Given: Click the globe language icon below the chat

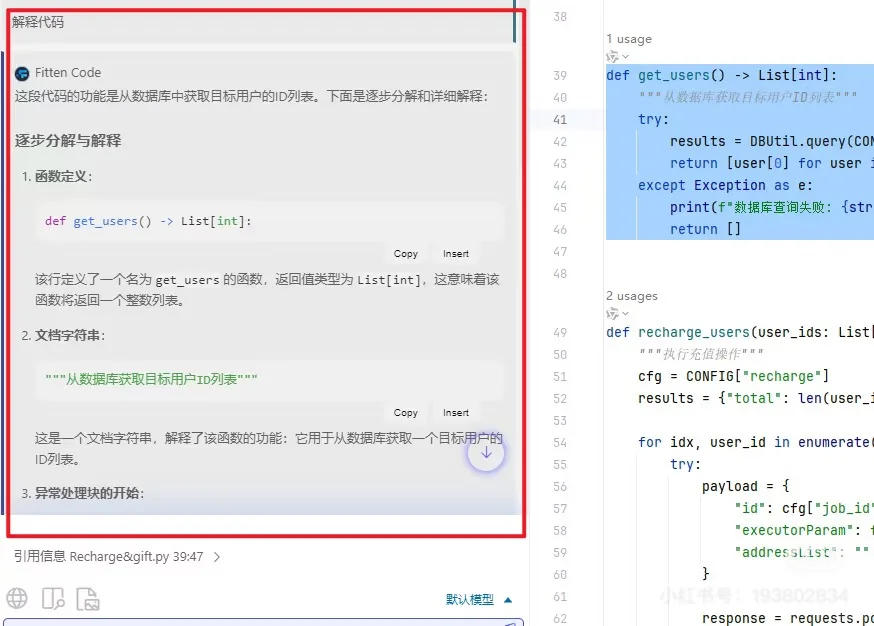Looking at the screenshot, I should pyautogui.click(x=16, y=598).
